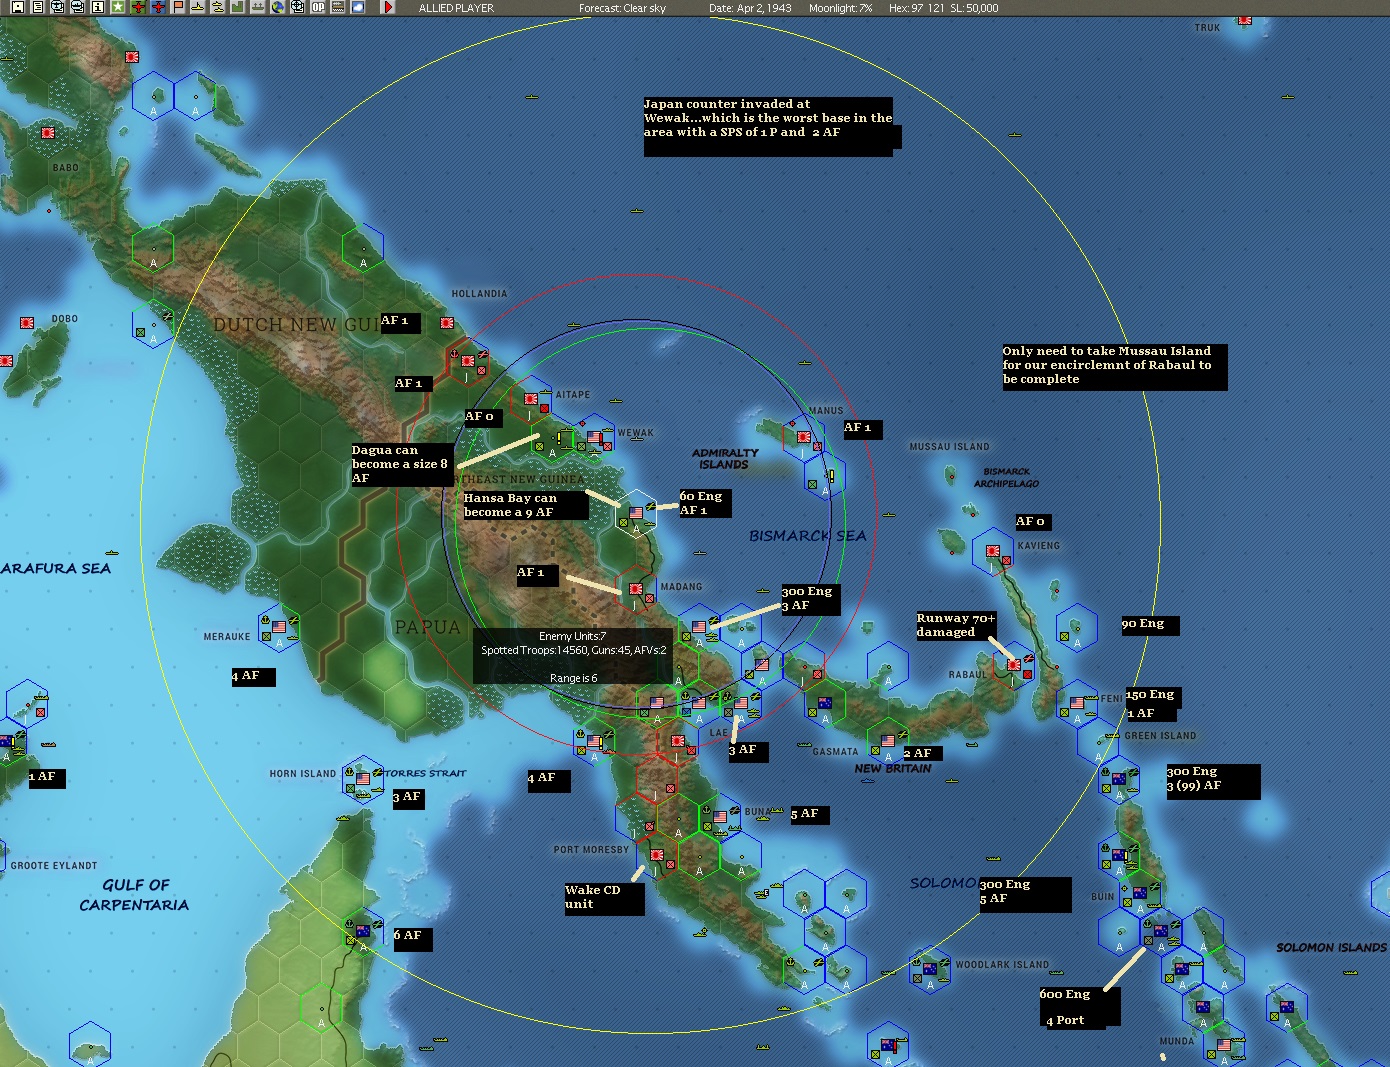Screen dimensions: 1390x1067
Task: Select red plane on green background icon
Action: pos(138,7)
